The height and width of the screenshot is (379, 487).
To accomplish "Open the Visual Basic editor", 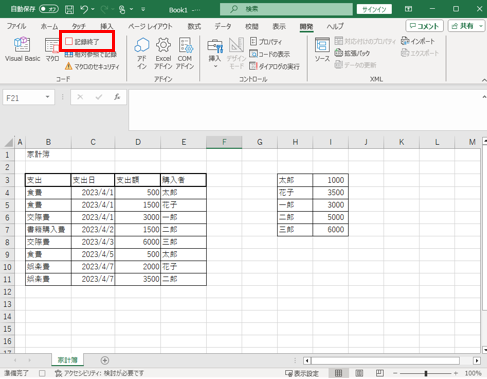I will (x=22, y=49).
